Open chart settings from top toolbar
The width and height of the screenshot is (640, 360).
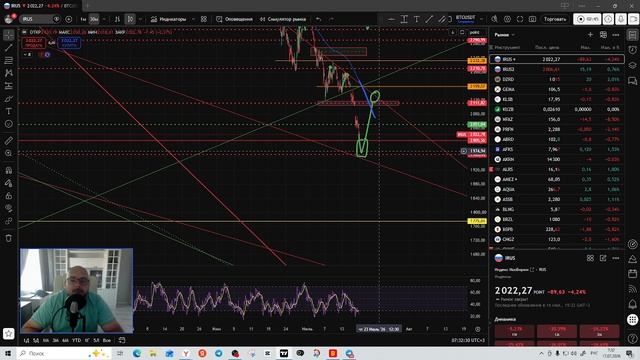coord(507,19)
